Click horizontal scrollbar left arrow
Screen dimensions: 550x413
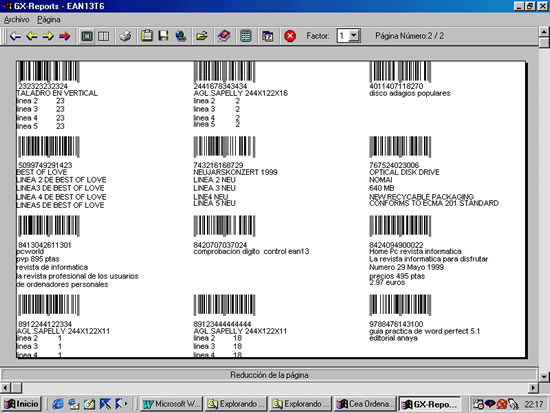(5, 388)
